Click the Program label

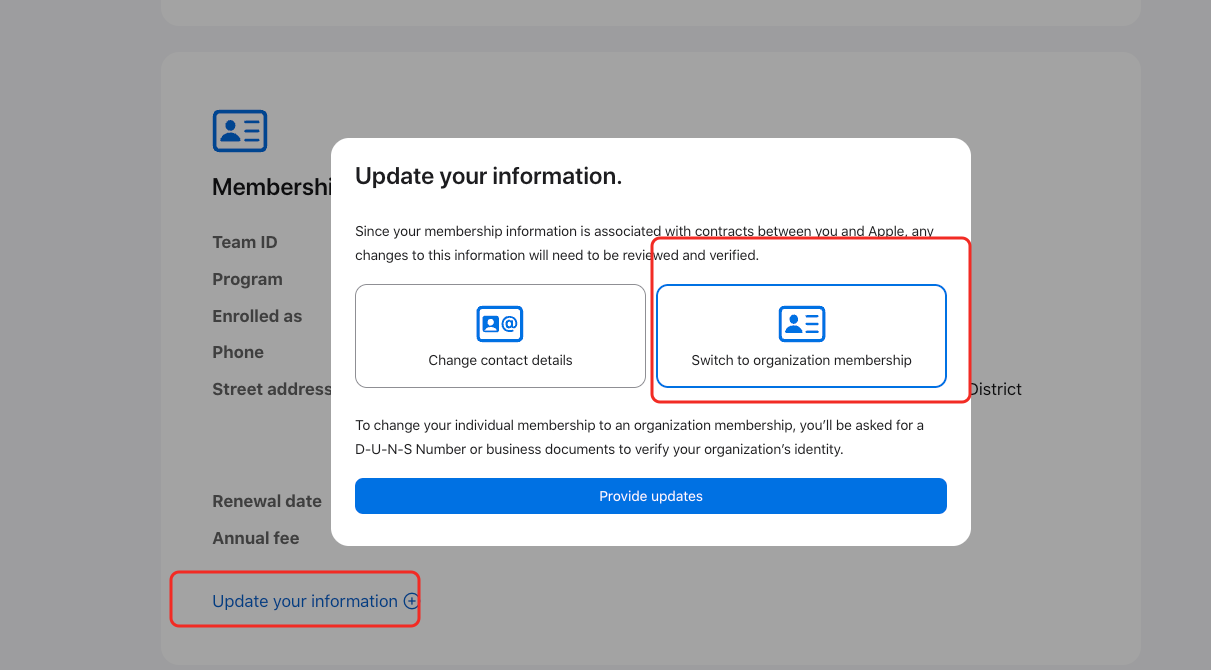(x=247, y=279)
